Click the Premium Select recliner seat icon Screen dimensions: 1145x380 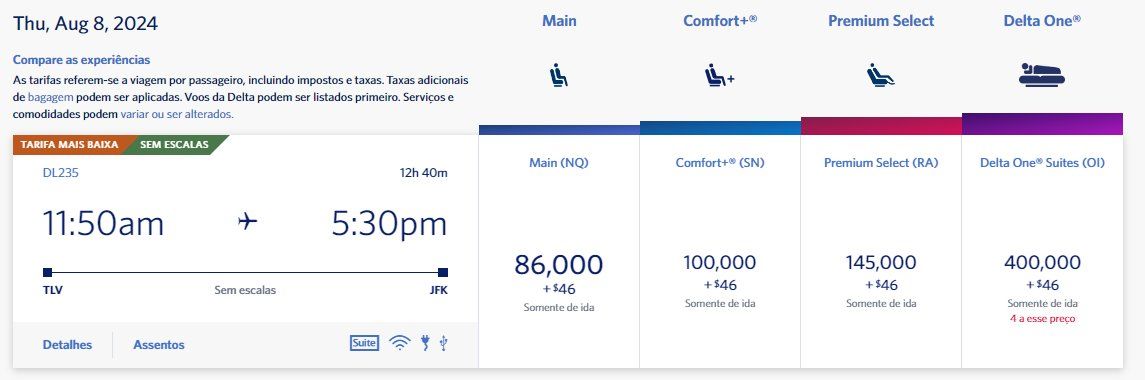[881, 76]
